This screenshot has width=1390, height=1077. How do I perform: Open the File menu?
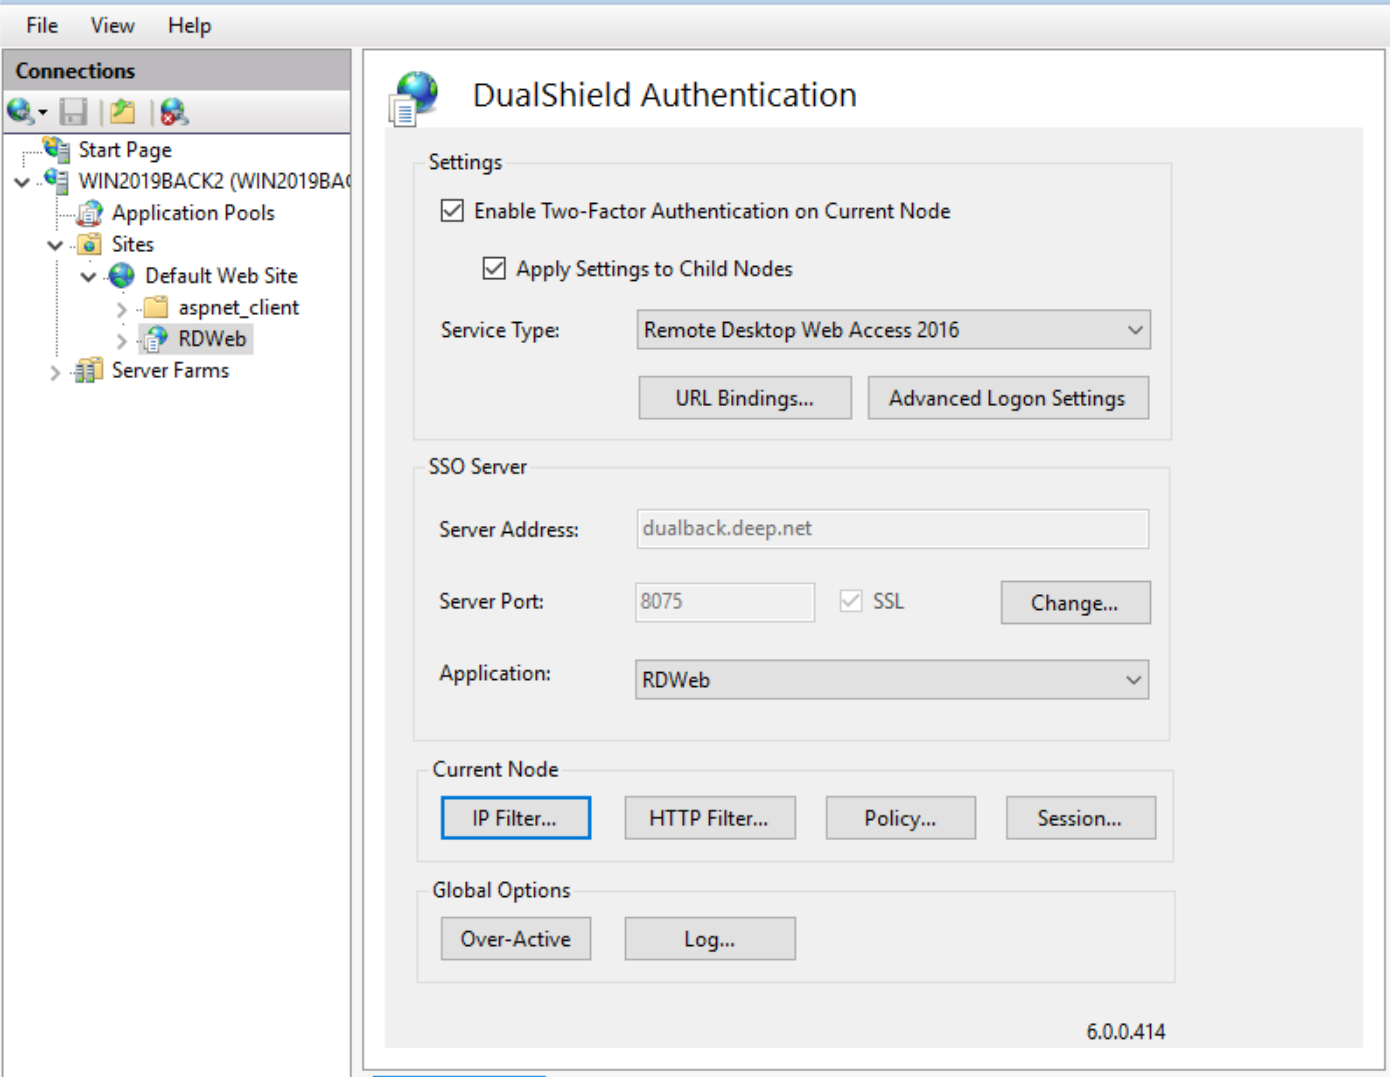42,26
